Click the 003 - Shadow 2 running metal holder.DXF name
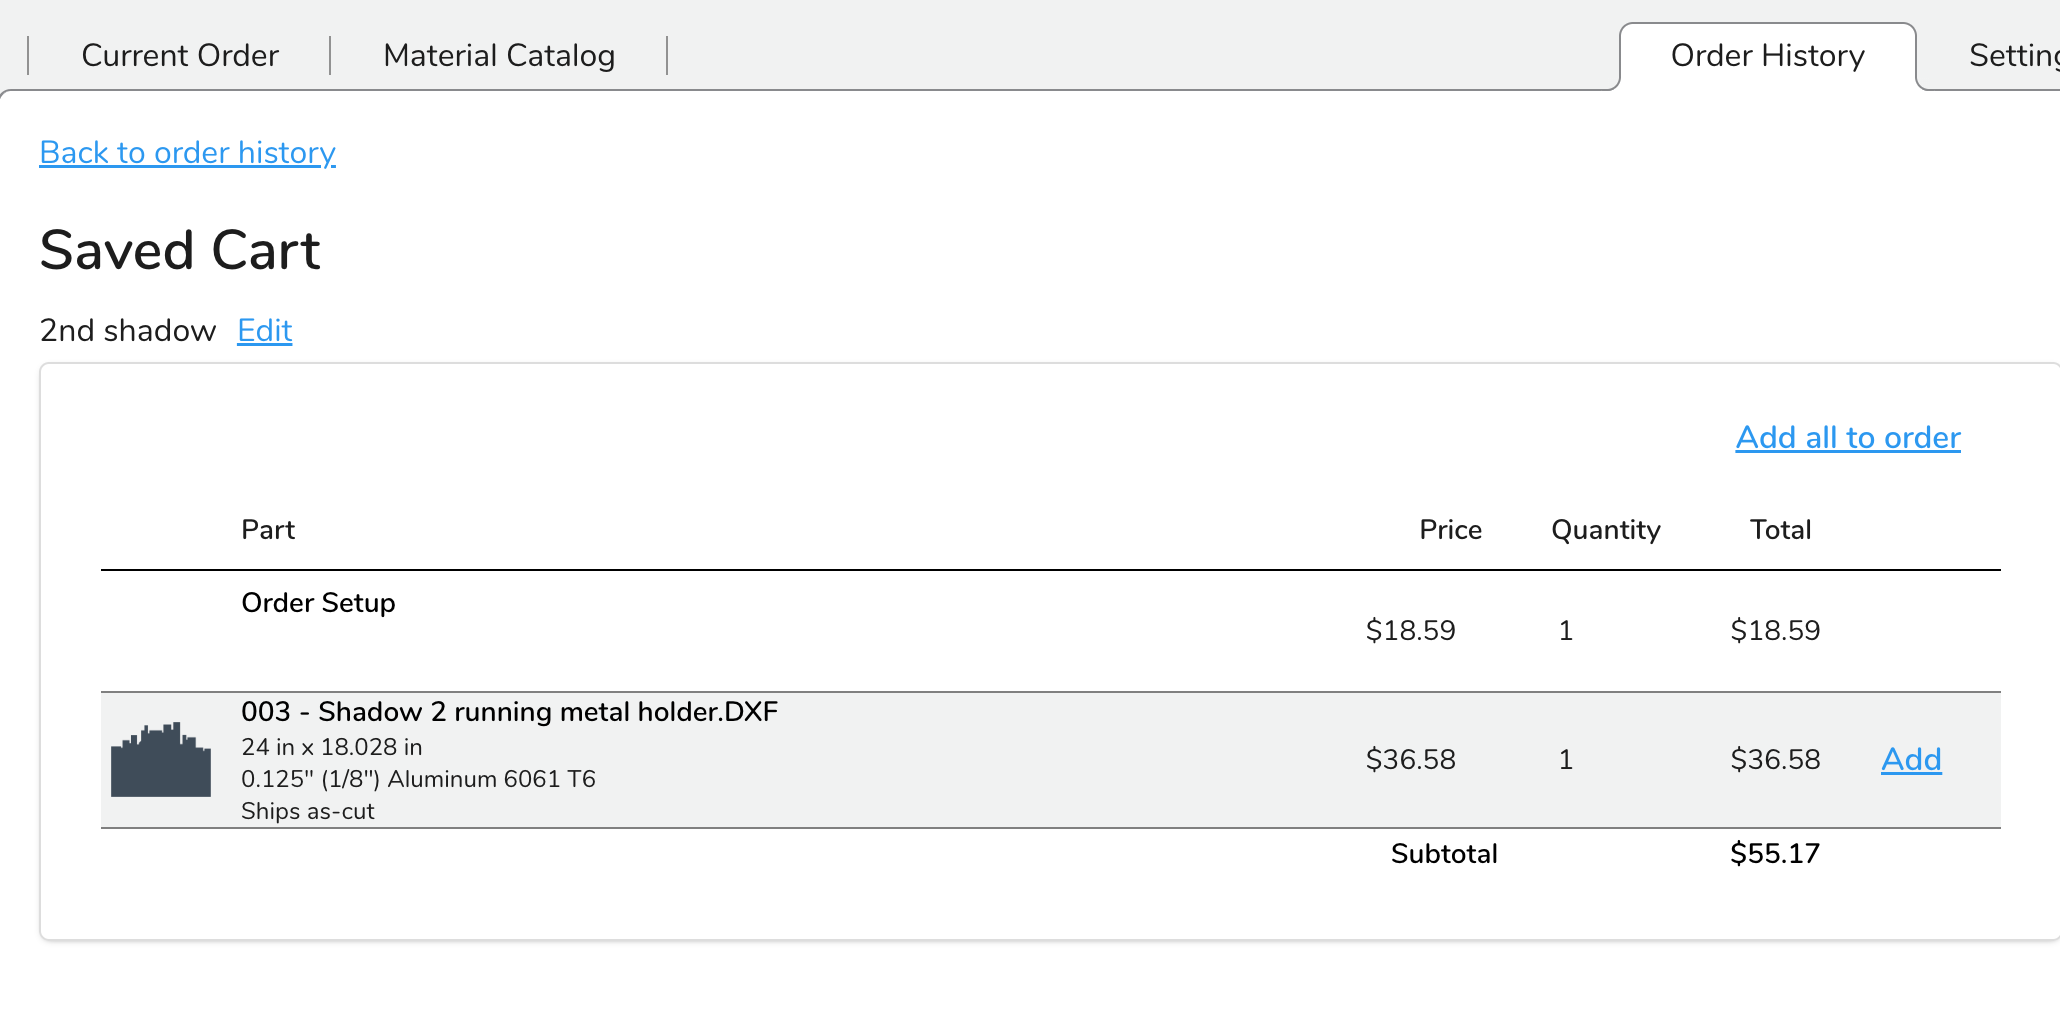The width and height of the screenshot is (2060, 1012). pyautogui.click(x=509, y=711)
